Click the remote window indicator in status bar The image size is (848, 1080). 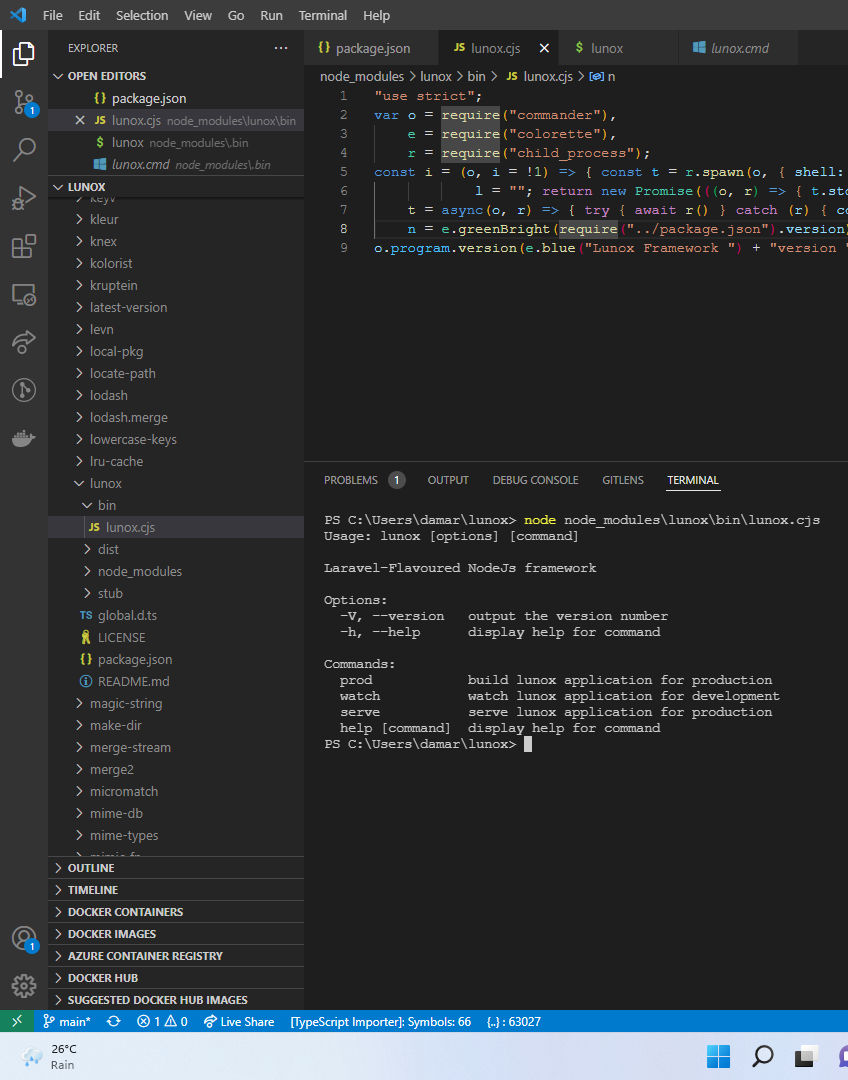pos(17,1021)
